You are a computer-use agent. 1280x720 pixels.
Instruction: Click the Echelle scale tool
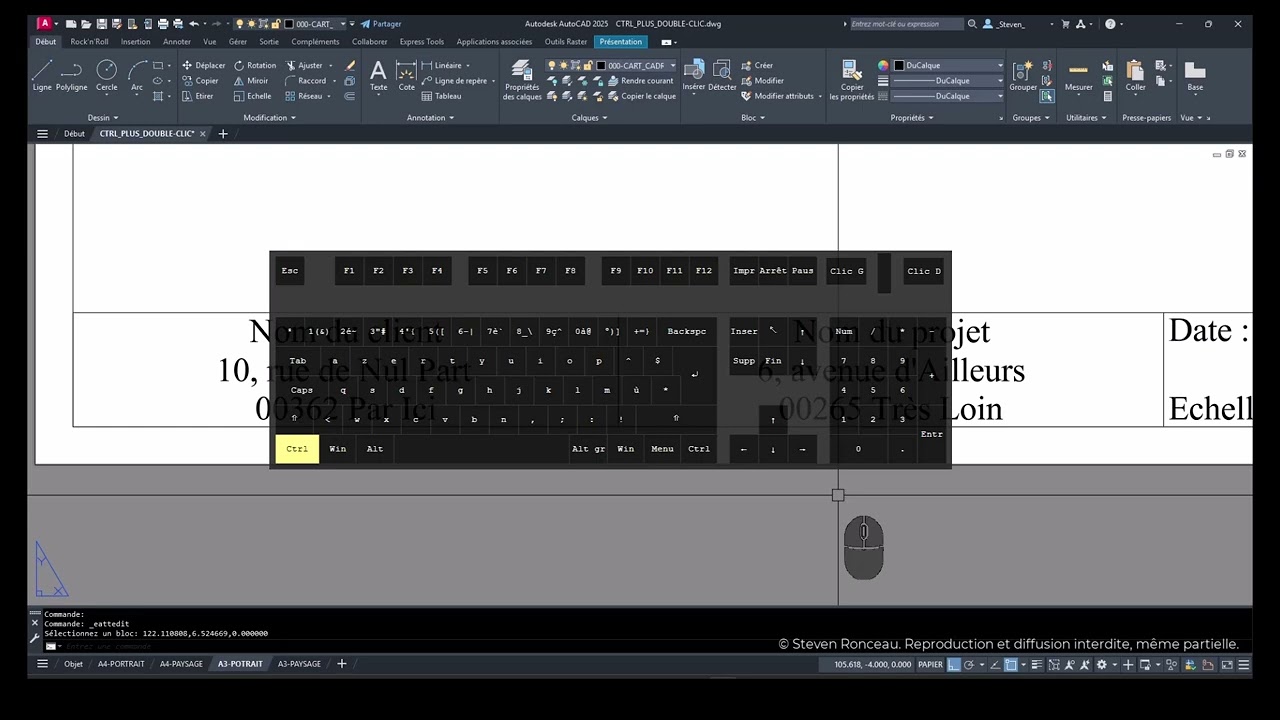click(x=252, y=96)
